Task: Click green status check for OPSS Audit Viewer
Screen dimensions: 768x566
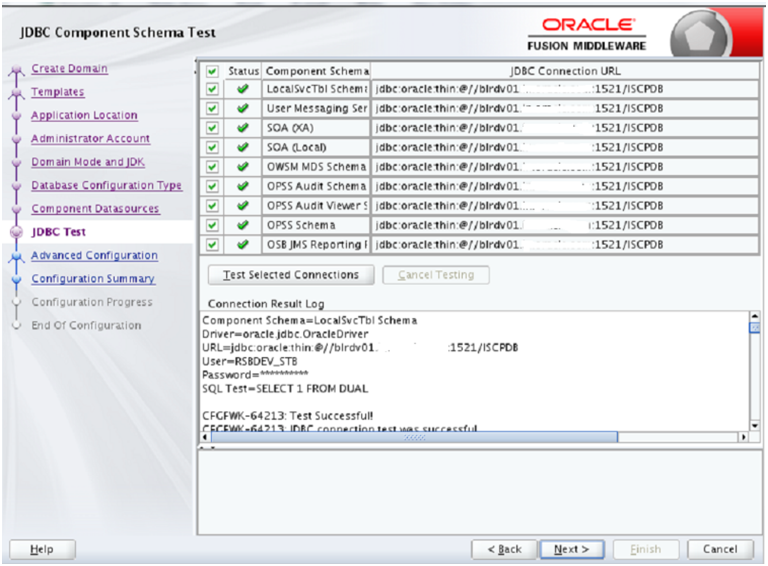Action: pos(242,206)
